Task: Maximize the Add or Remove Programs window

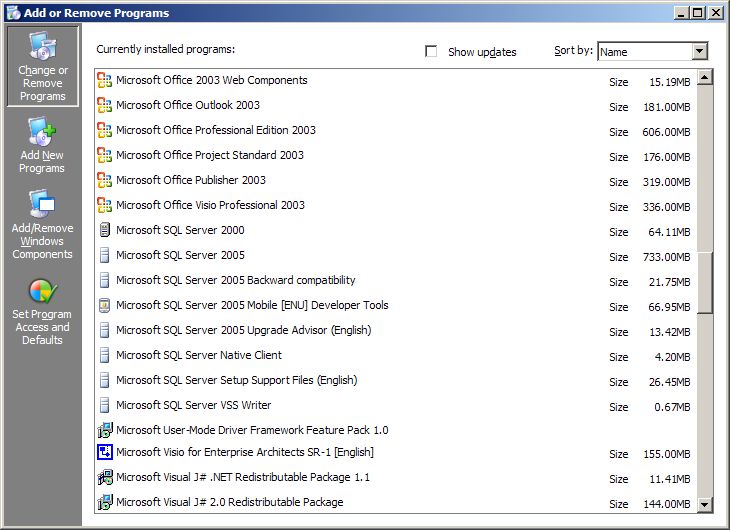Action: pos(697,13)
